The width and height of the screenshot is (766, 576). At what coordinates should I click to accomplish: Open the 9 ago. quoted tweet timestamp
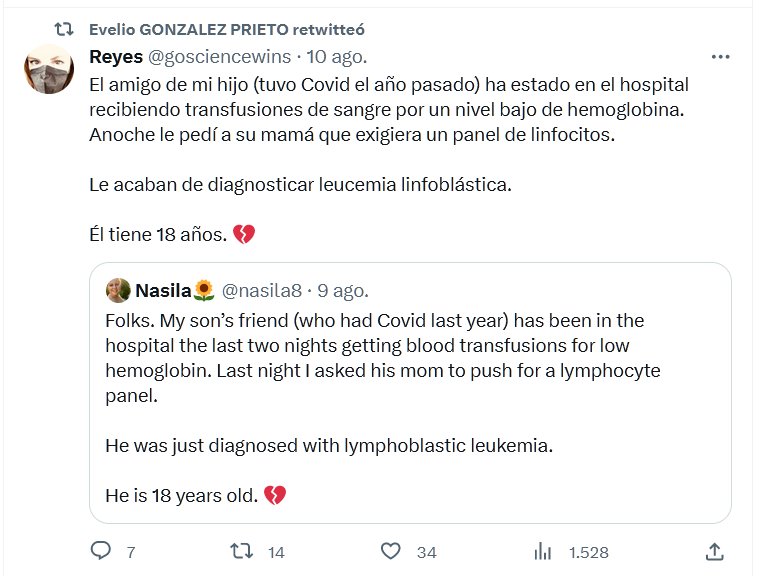(x=343, y=291)
